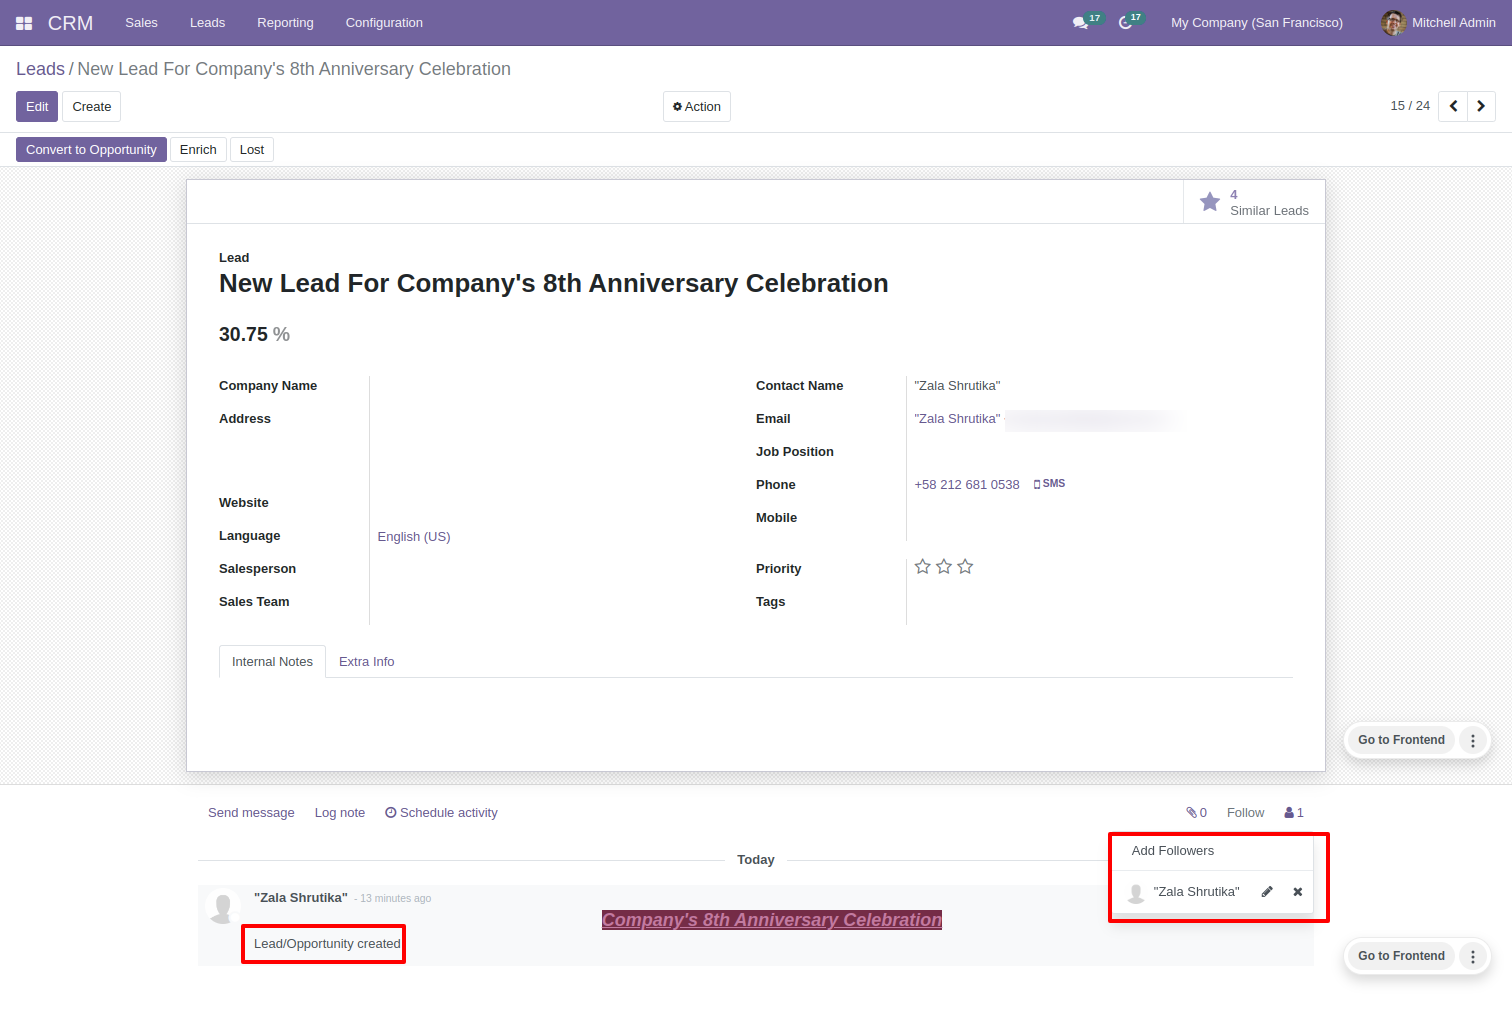Click Contact Name value "Zala Shrutika"
The width and height of the screenshot is (1512, 1021).
point(957,386)
